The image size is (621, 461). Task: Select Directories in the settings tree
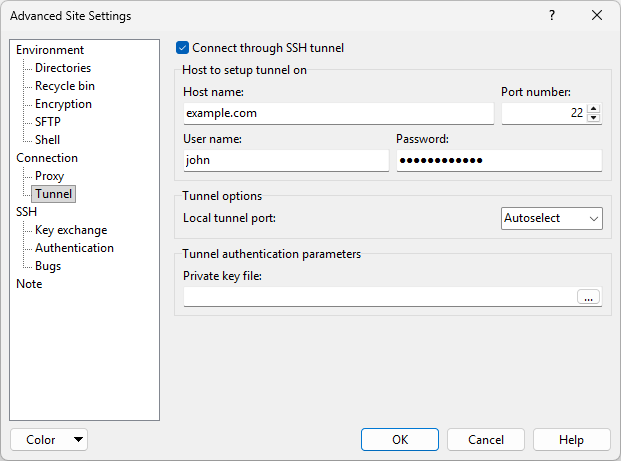(63, 68)
